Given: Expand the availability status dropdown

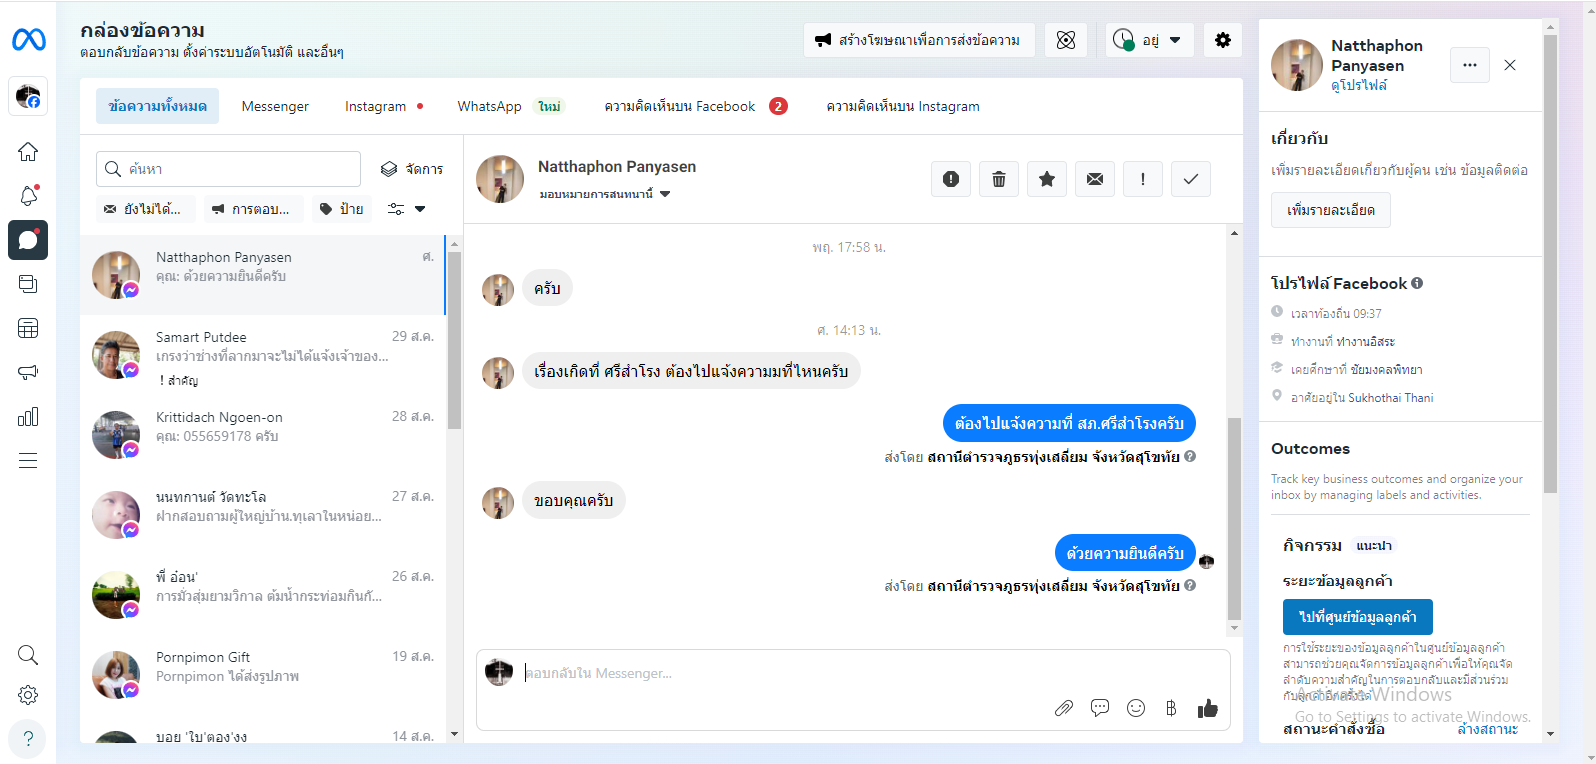Looking at the screenshot, I should [x=1150, y=40].
